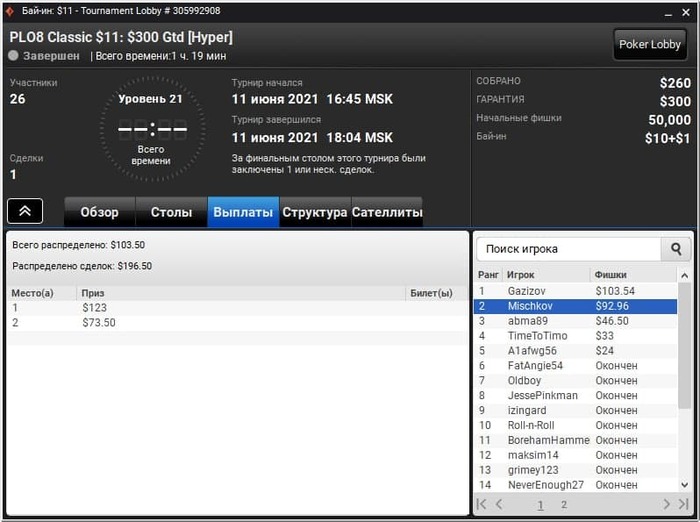This screenshot has width=700, height=522.
Task: Click PokerStars logo in title bar
Action: click(9, 11)
